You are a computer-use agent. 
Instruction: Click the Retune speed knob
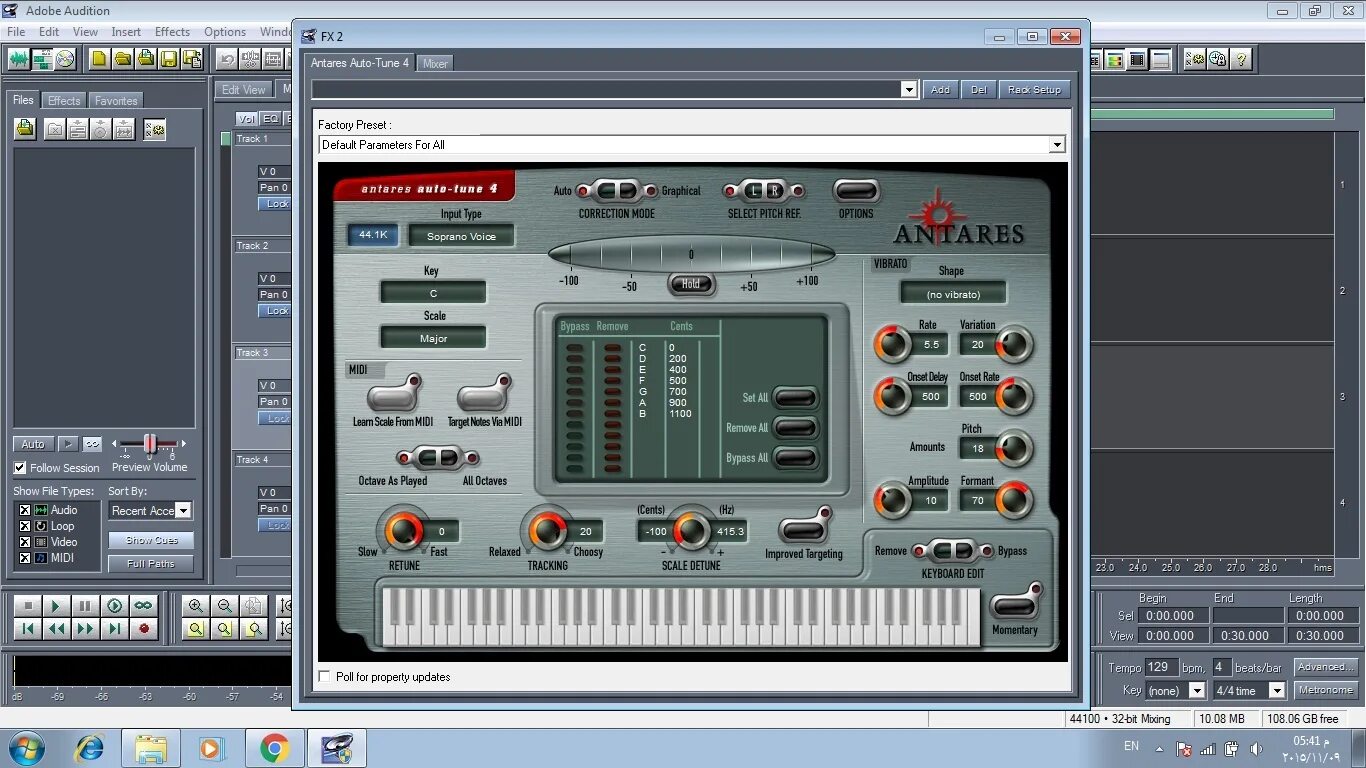tap(404, 530)
